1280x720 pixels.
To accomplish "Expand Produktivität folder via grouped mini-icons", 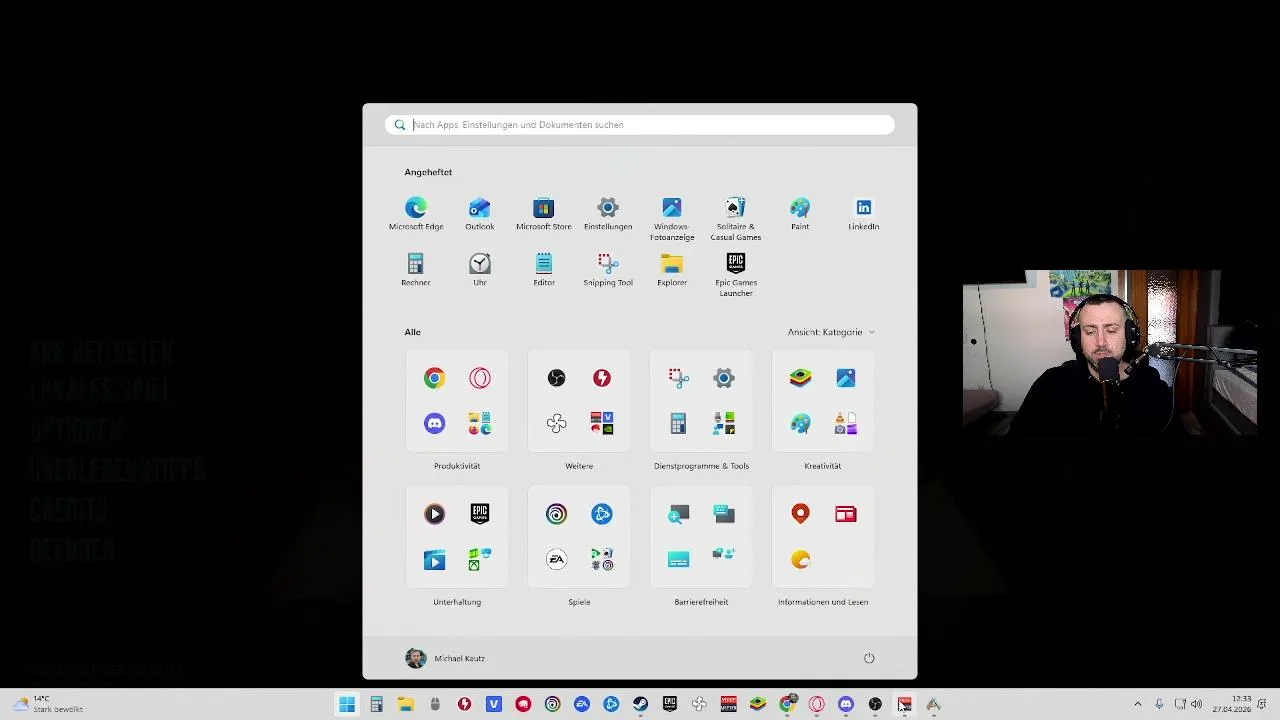I will pos(480,424).
